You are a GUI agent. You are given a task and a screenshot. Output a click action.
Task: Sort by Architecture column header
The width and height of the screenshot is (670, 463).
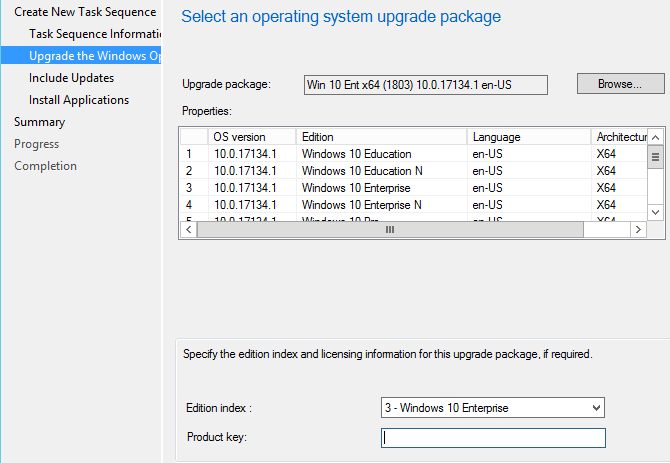tap(620, 137)
